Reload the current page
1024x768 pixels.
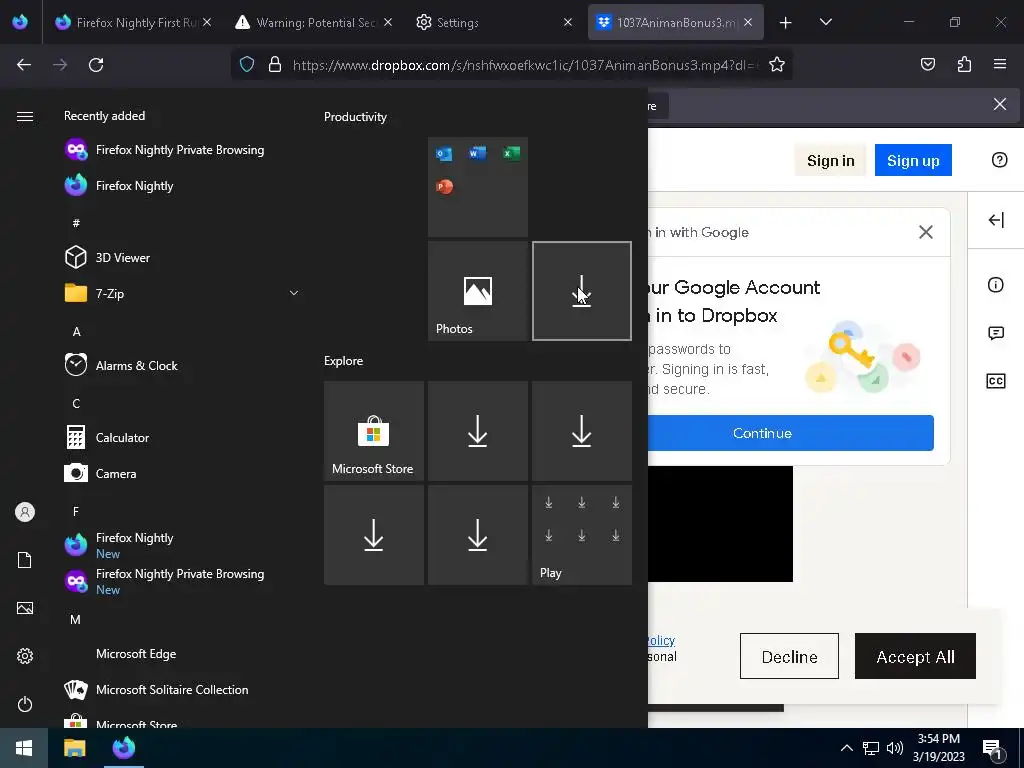click(96, 65)
